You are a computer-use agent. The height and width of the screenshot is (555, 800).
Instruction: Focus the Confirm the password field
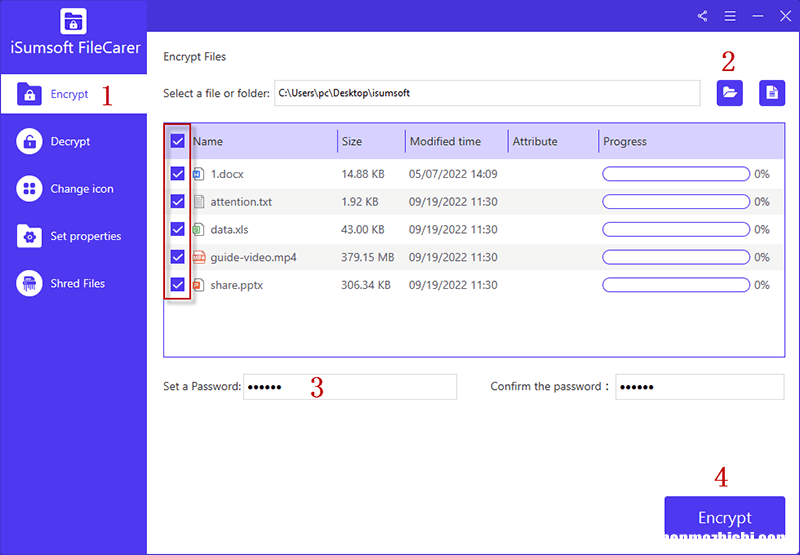click(x=699, y=387)
